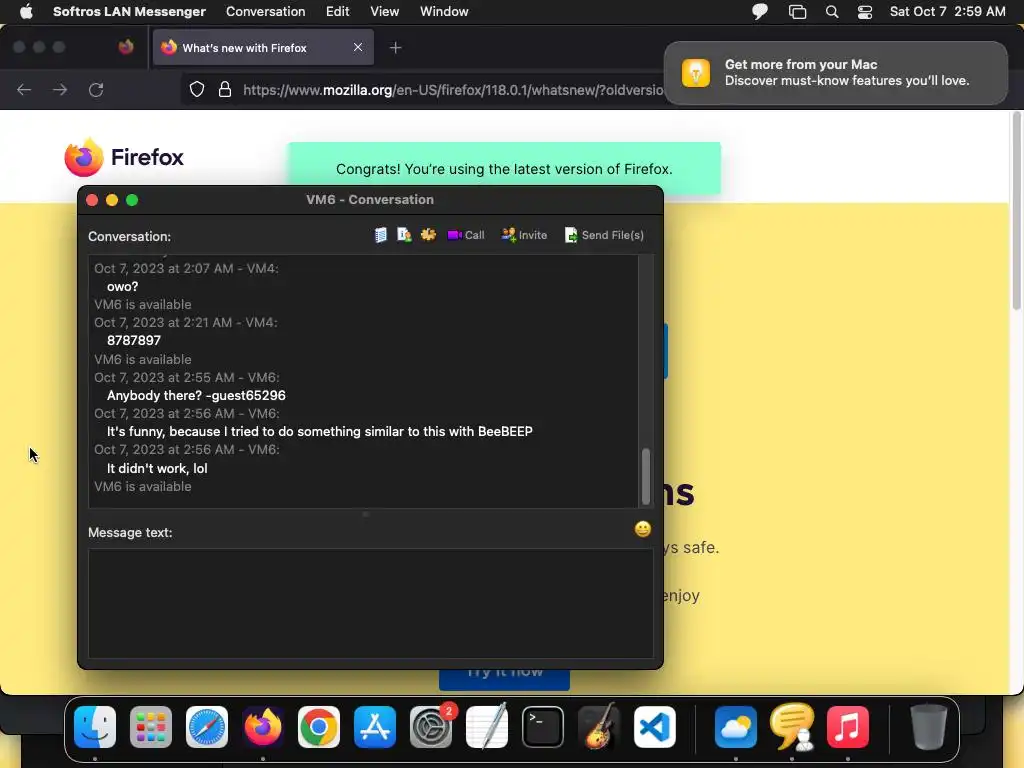Viewport: 1024px width, 768px height.
Task: Open the emoji smiley picker
Action: click(643, 529)
